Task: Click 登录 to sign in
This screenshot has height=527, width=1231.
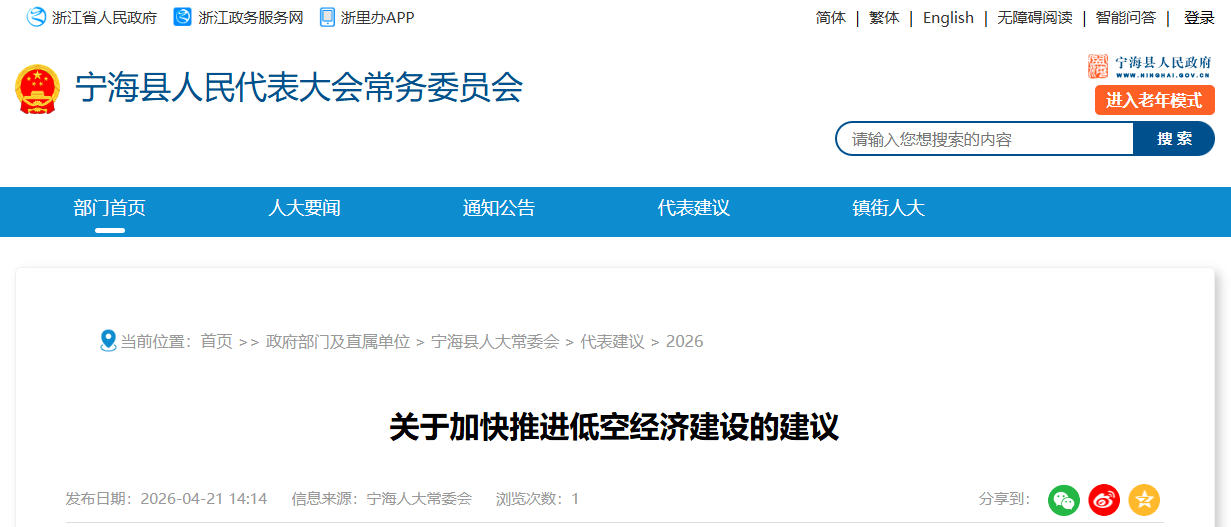Action: click(1199, 18)
